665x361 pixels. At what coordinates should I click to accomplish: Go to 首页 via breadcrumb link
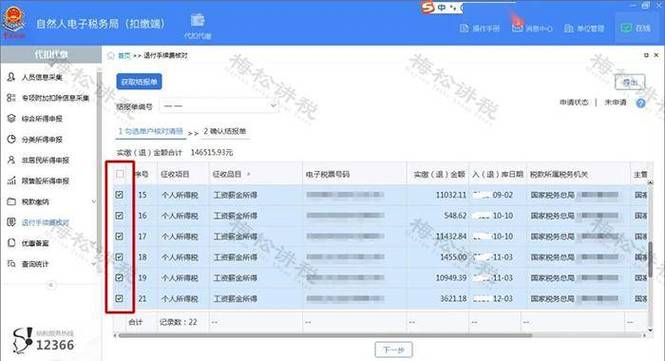tap(124, 56)
